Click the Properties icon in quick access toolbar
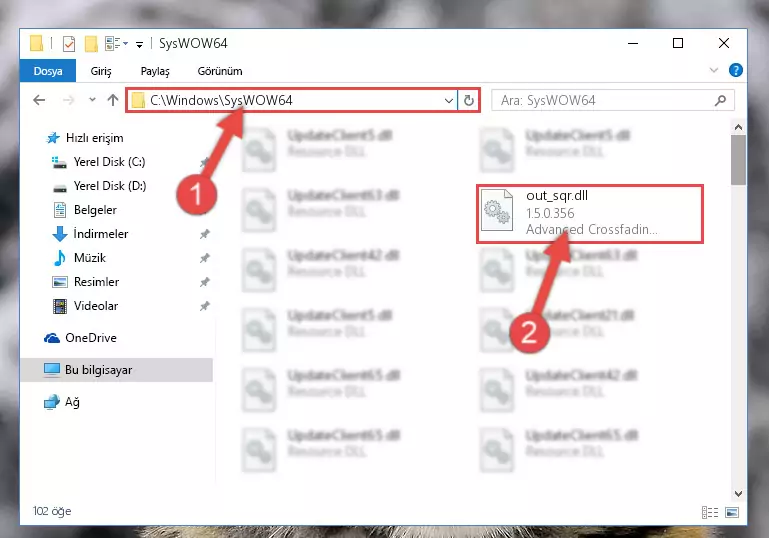The height and width of the screenshot is (538, 769). pyautogui.click(x=69, y=44)
